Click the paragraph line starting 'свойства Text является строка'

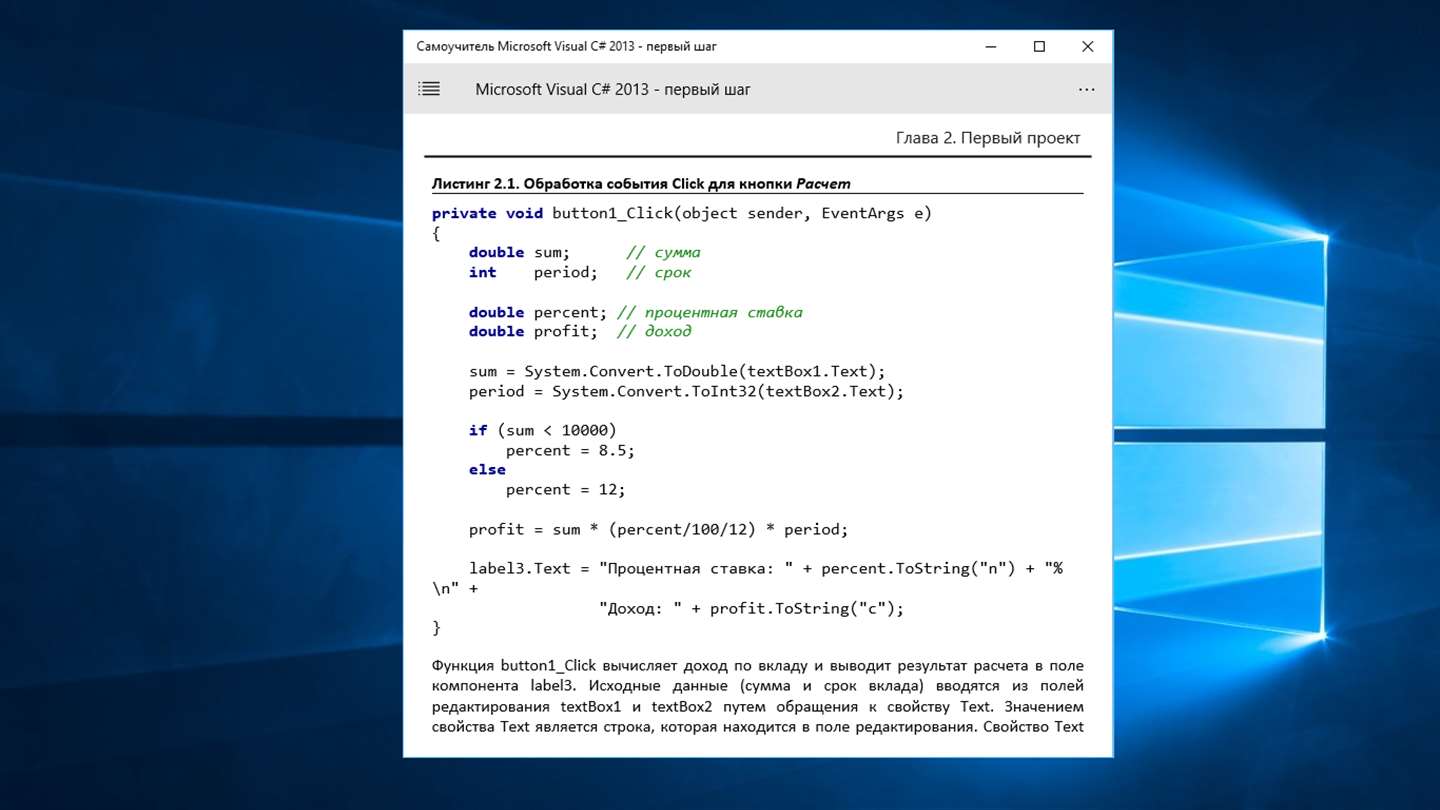click(x=758, y=727)
